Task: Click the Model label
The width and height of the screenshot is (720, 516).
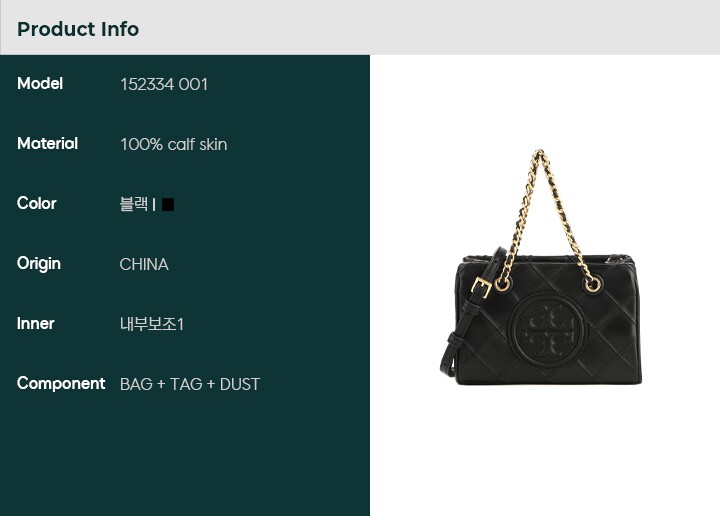Action: click(40, 84)
